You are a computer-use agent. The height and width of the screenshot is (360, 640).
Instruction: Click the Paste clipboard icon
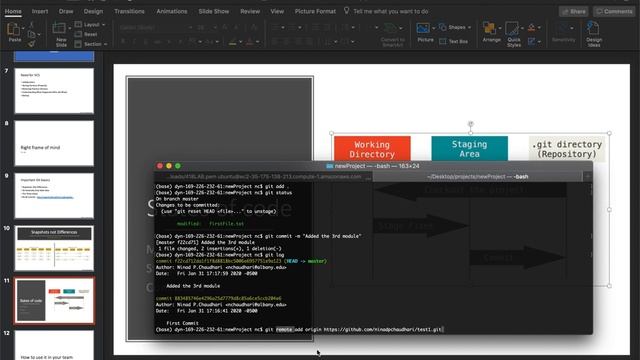[x=13, y=29]
